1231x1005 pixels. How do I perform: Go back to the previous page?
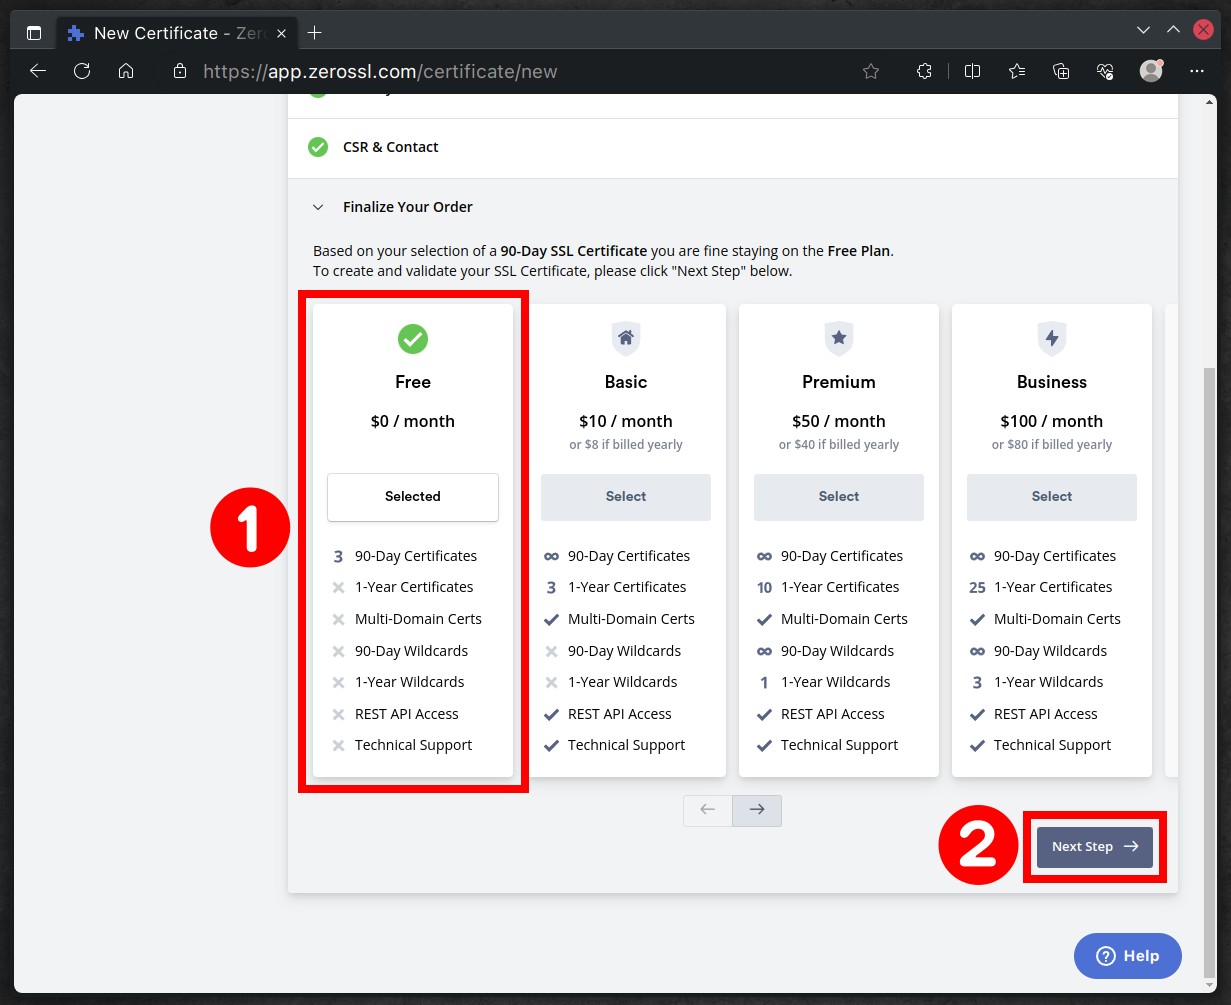38,71
